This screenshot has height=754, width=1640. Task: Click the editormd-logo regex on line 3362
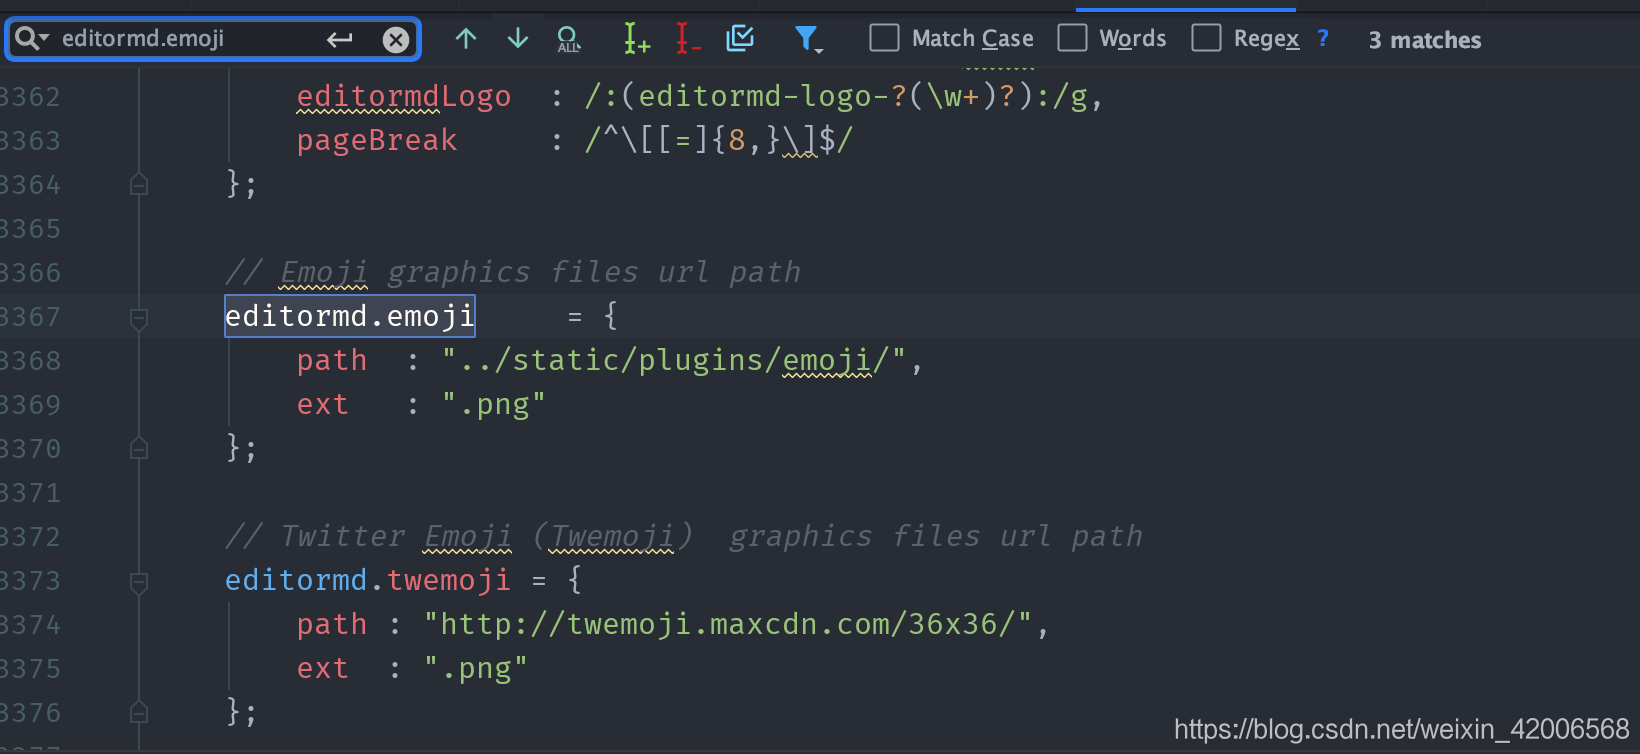(x=836, y=97)
